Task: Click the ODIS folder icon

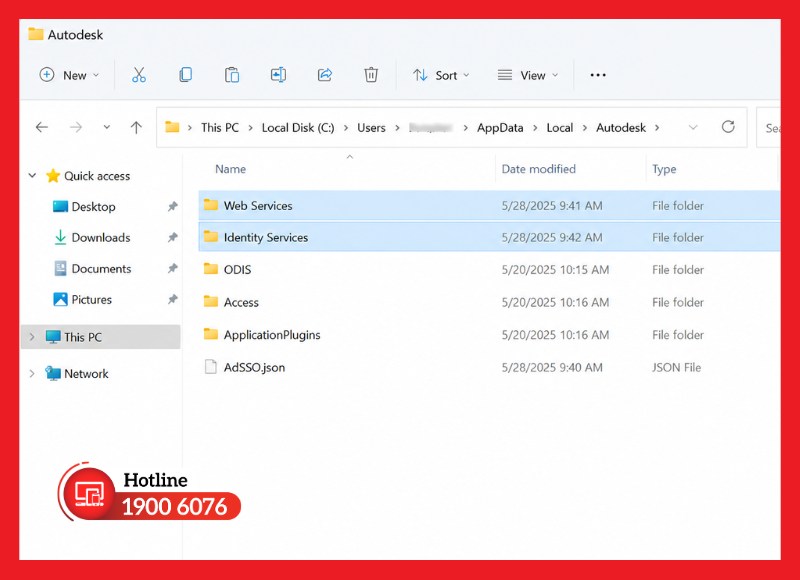Action: 211,269
